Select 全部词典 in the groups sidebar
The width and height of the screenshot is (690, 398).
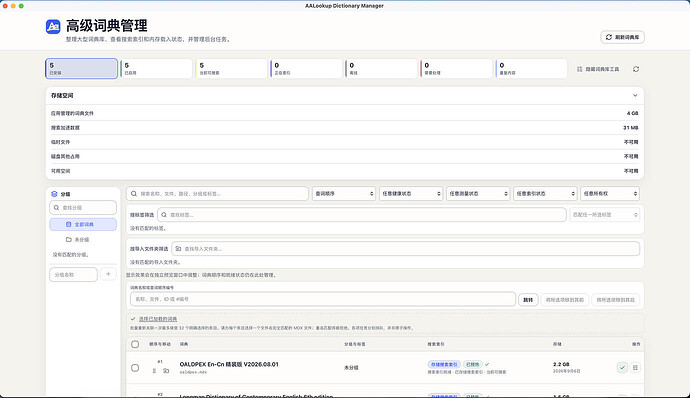pyautogui.click(x=83, y=225)
